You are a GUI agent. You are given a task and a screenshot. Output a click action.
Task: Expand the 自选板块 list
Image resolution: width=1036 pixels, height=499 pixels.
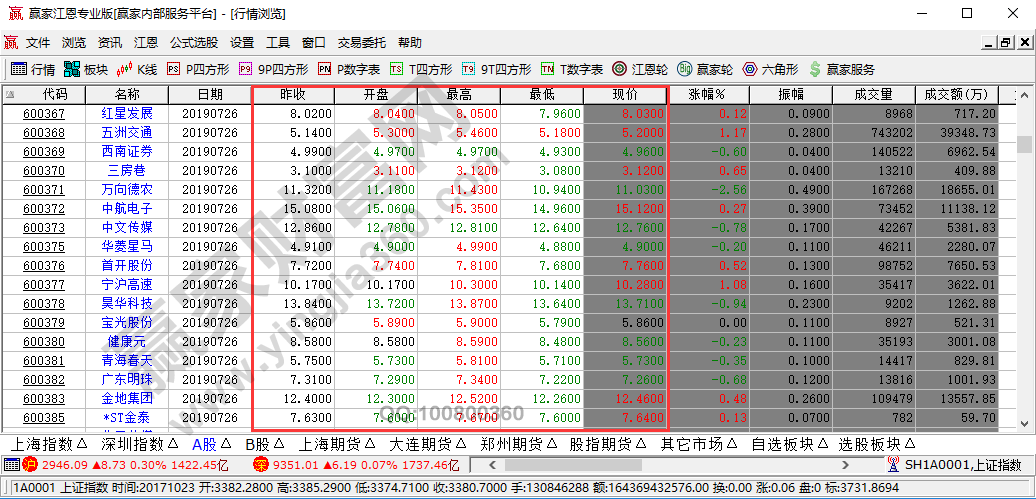[x=785, y=444]
